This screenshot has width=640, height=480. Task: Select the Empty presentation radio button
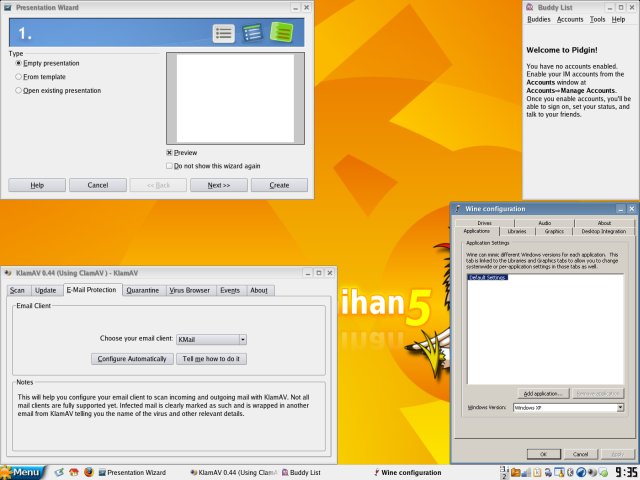[x=18, y=63]
